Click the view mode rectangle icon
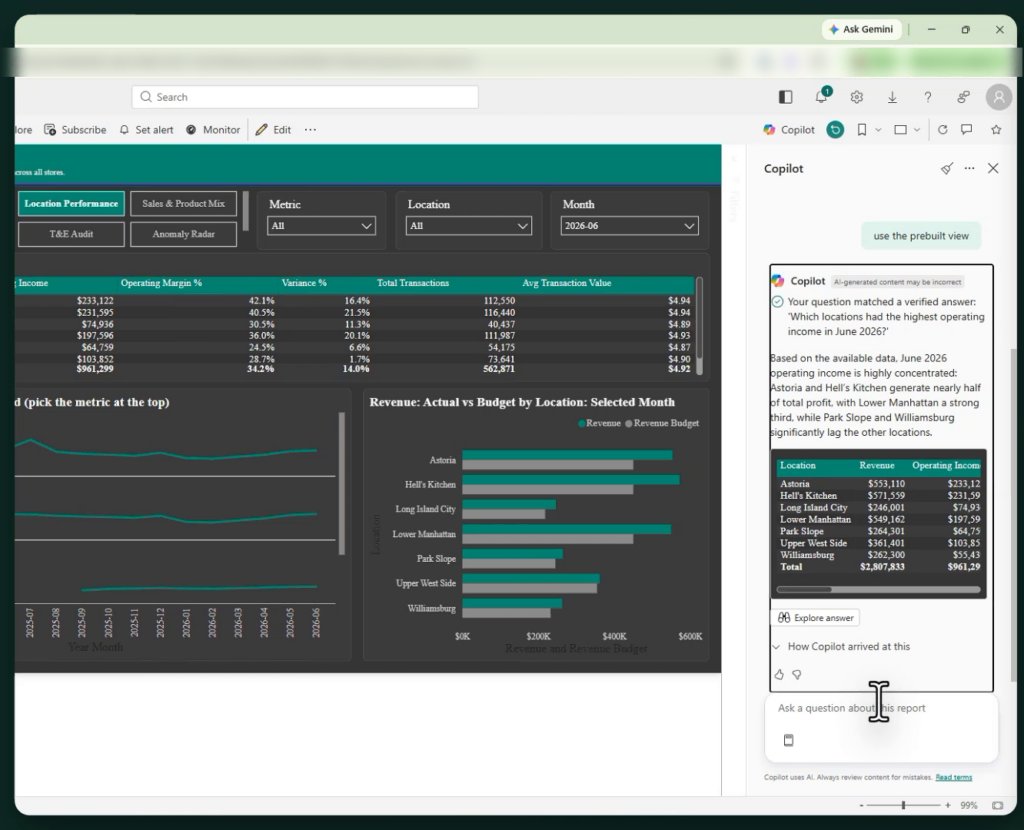The width and height of the screenshot is (1024, 830). click(901, 130)
